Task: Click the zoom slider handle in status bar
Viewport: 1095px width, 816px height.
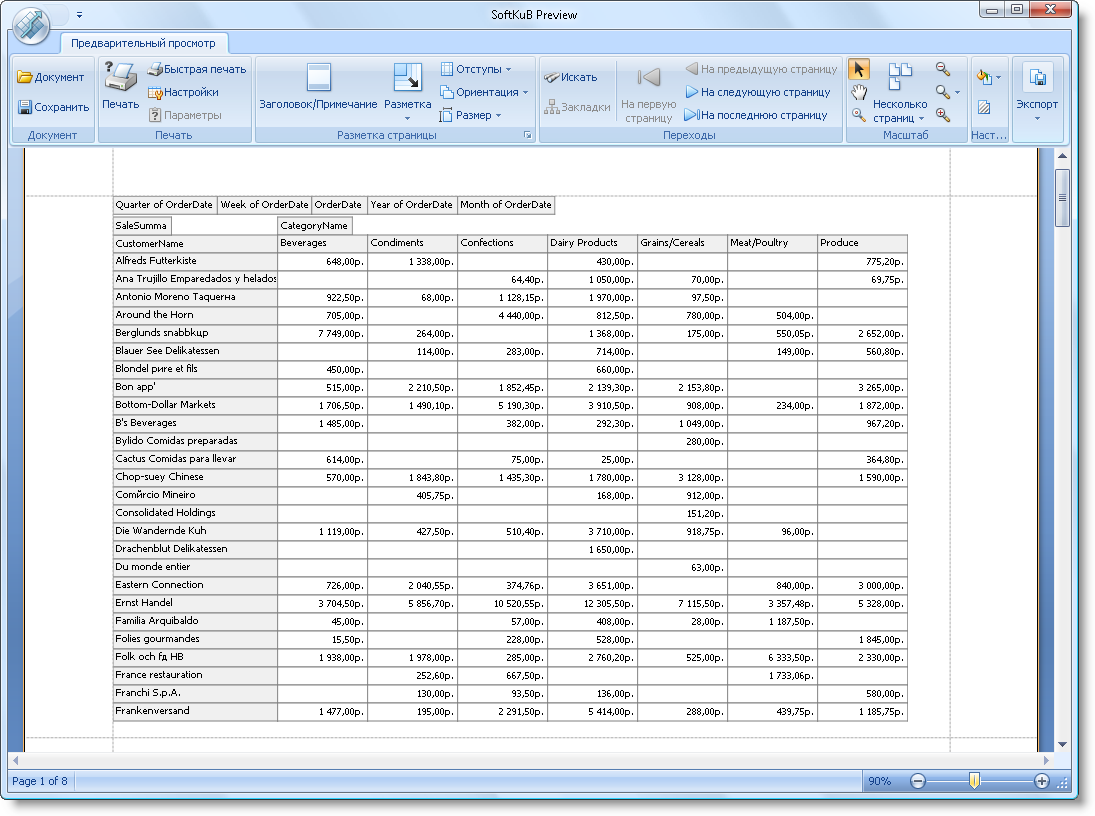Action: click(x=975, y=781)
